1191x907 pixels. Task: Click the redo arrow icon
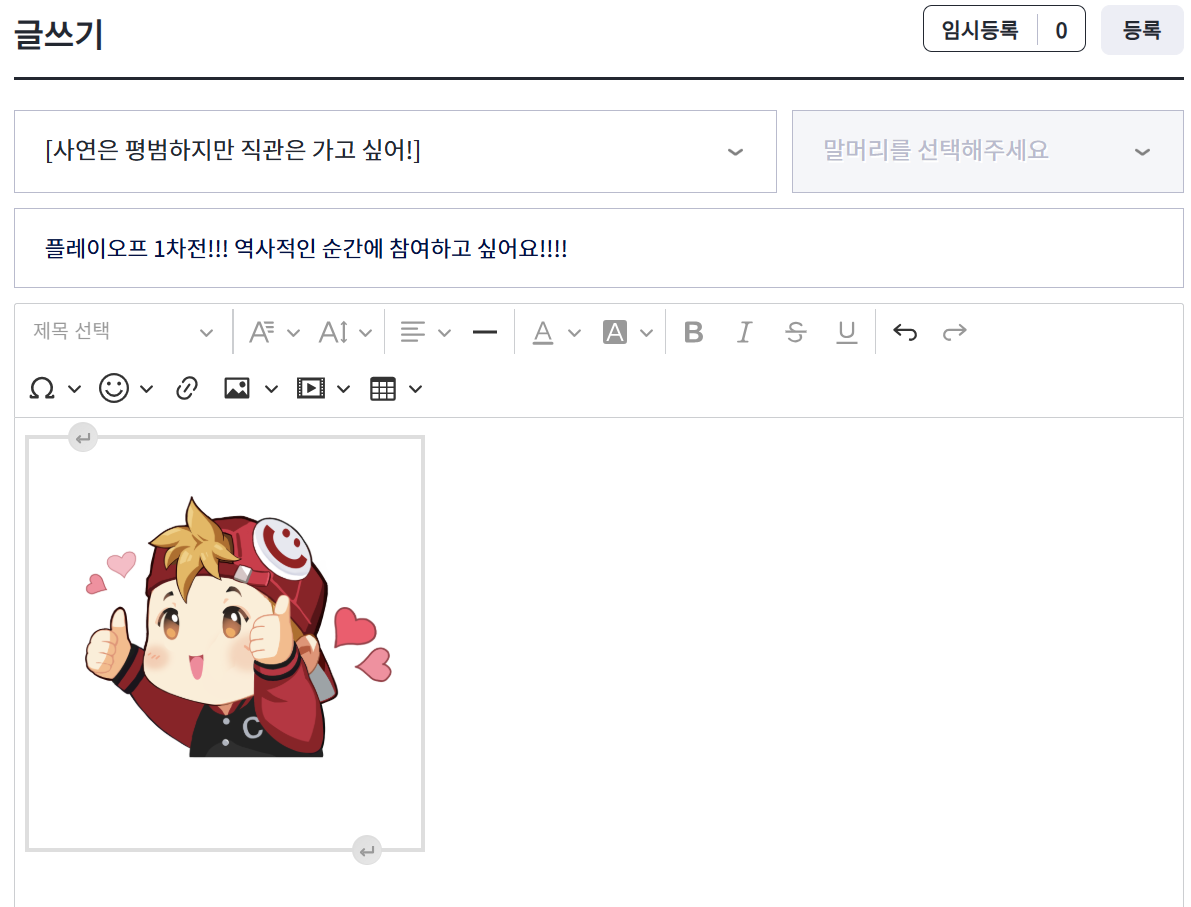coord(955,332)
